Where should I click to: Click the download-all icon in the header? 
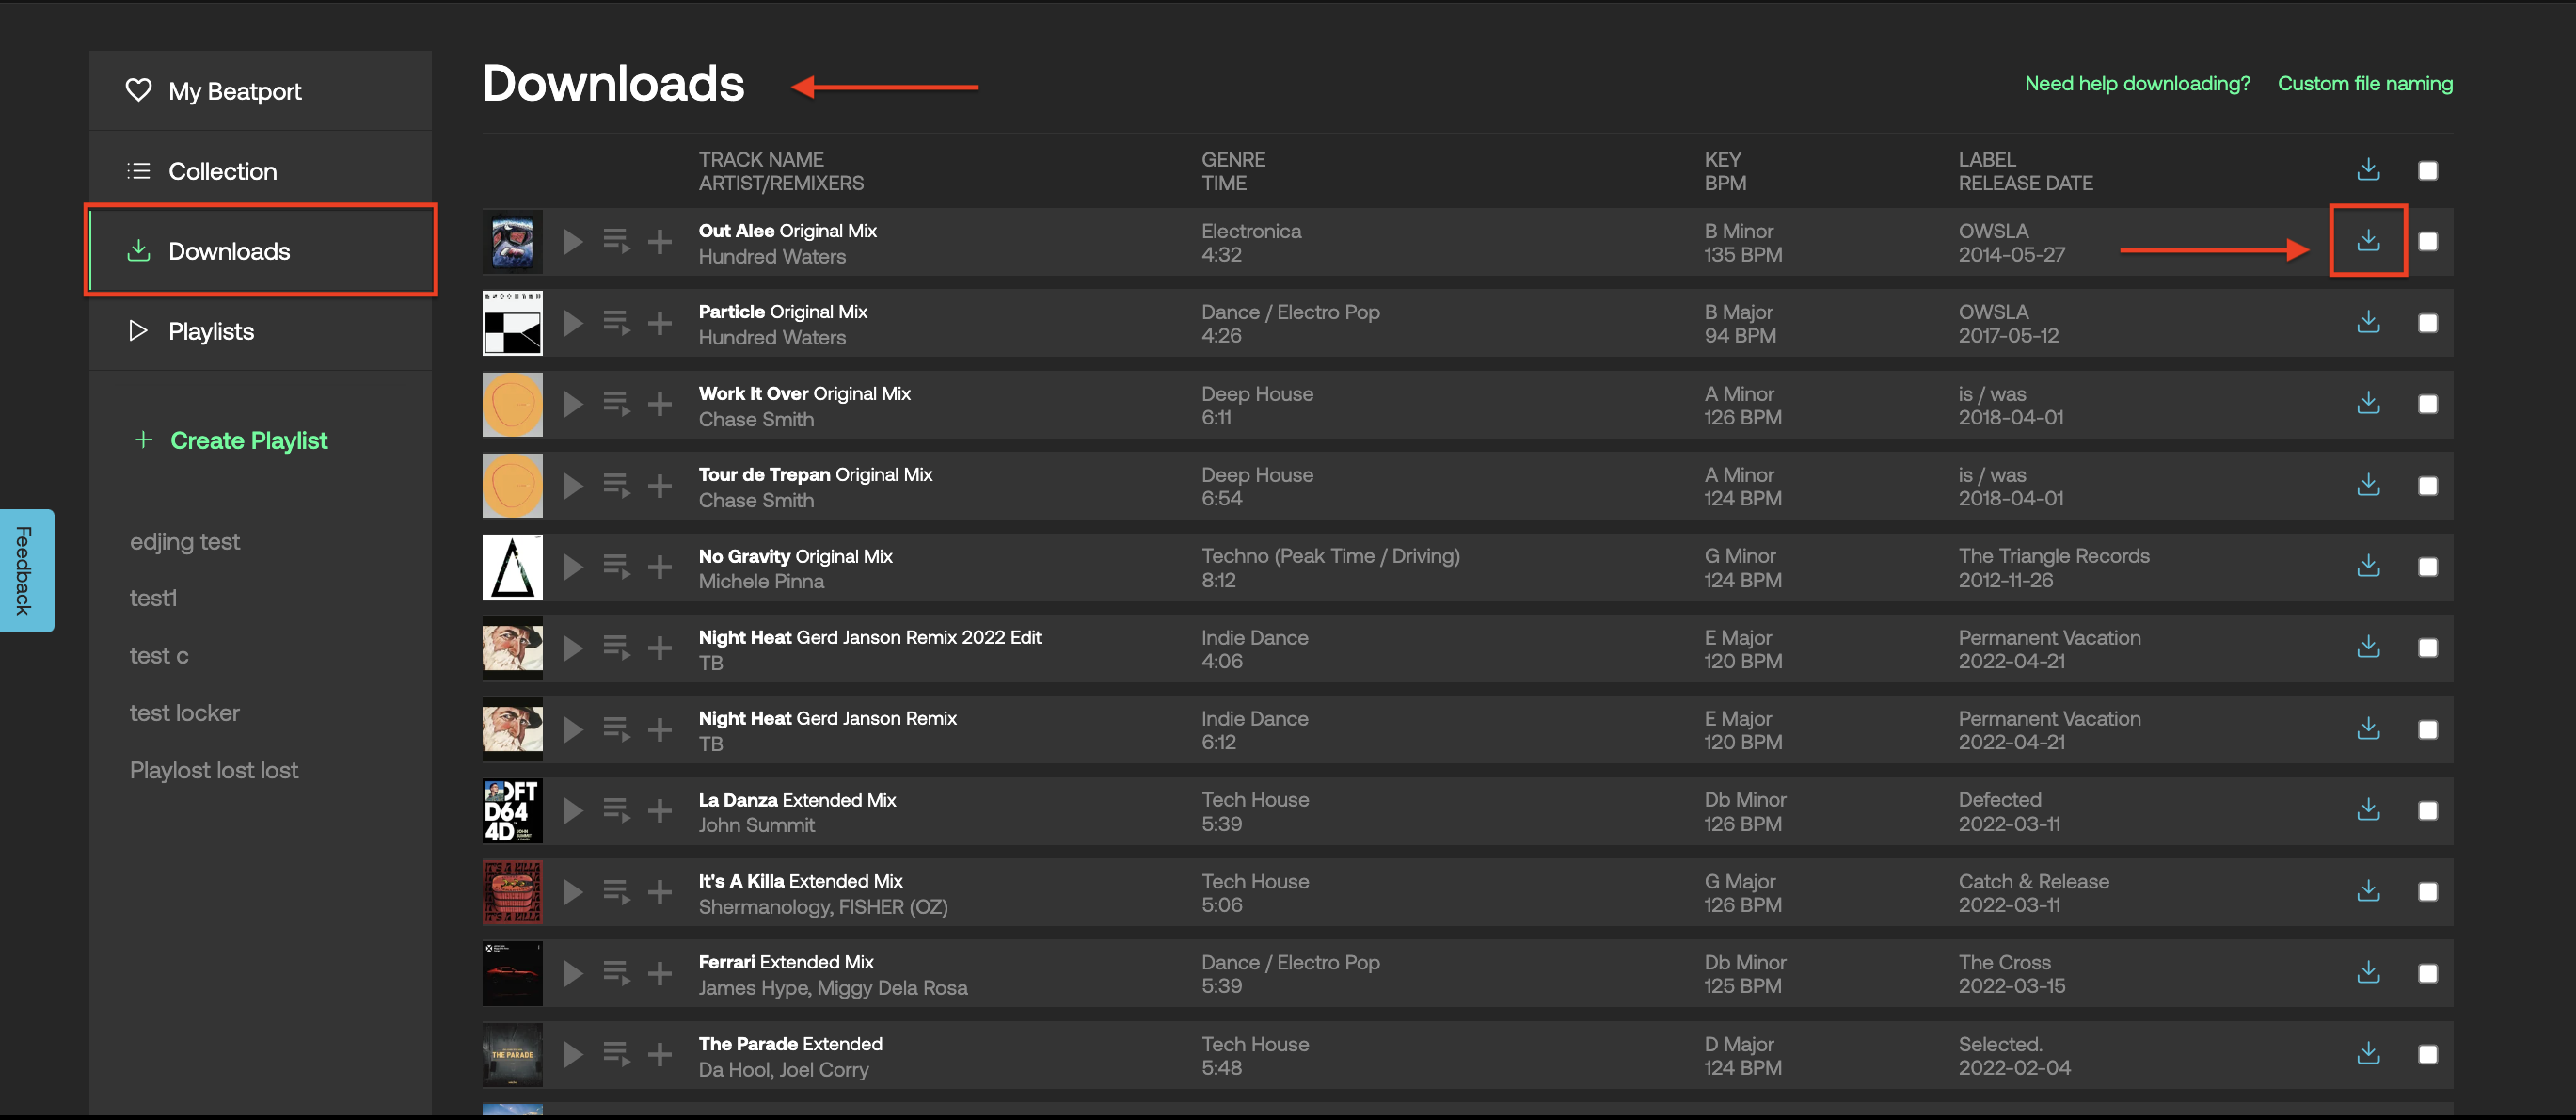[2367, 169]
